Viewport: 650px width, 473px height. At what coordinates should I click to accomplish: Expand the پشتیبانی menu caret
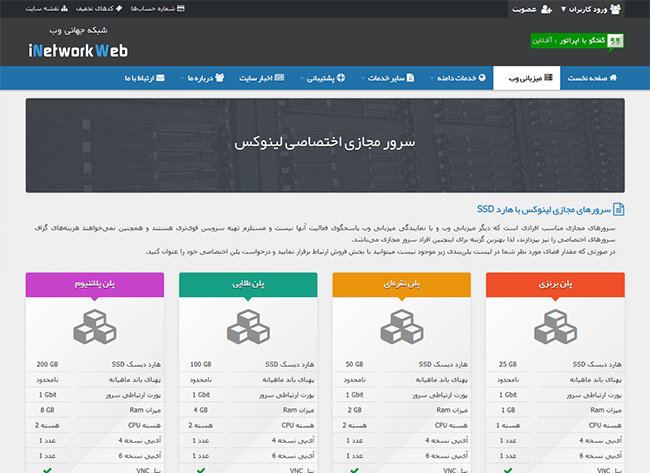301,78
